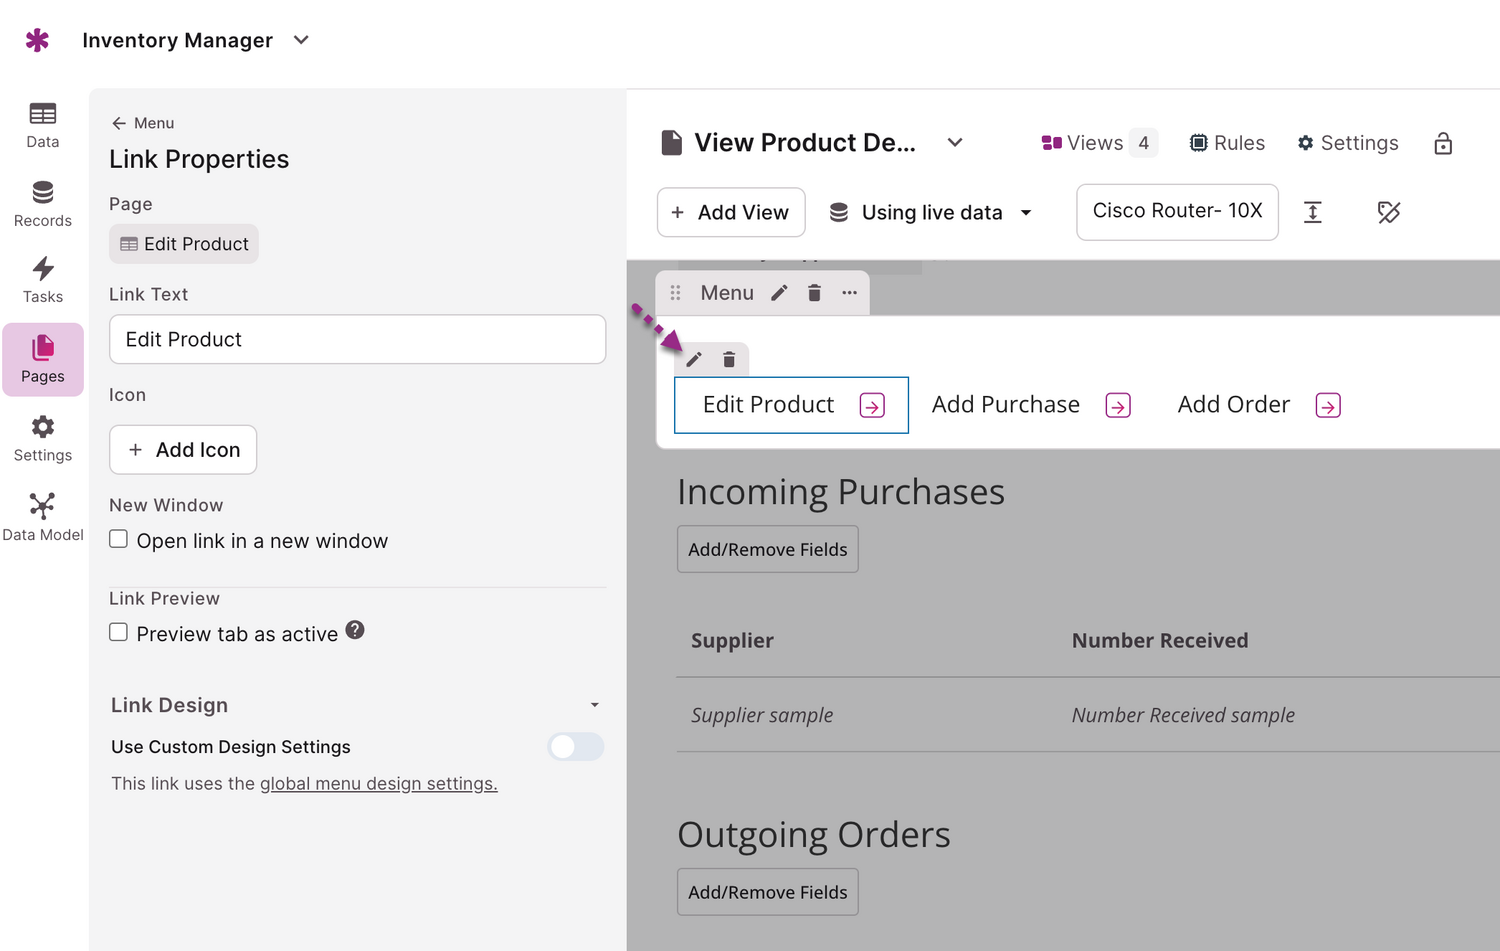Click the lock icon beside Settings
This screenshot has height=951, width=1500.
coord(1442,144)
